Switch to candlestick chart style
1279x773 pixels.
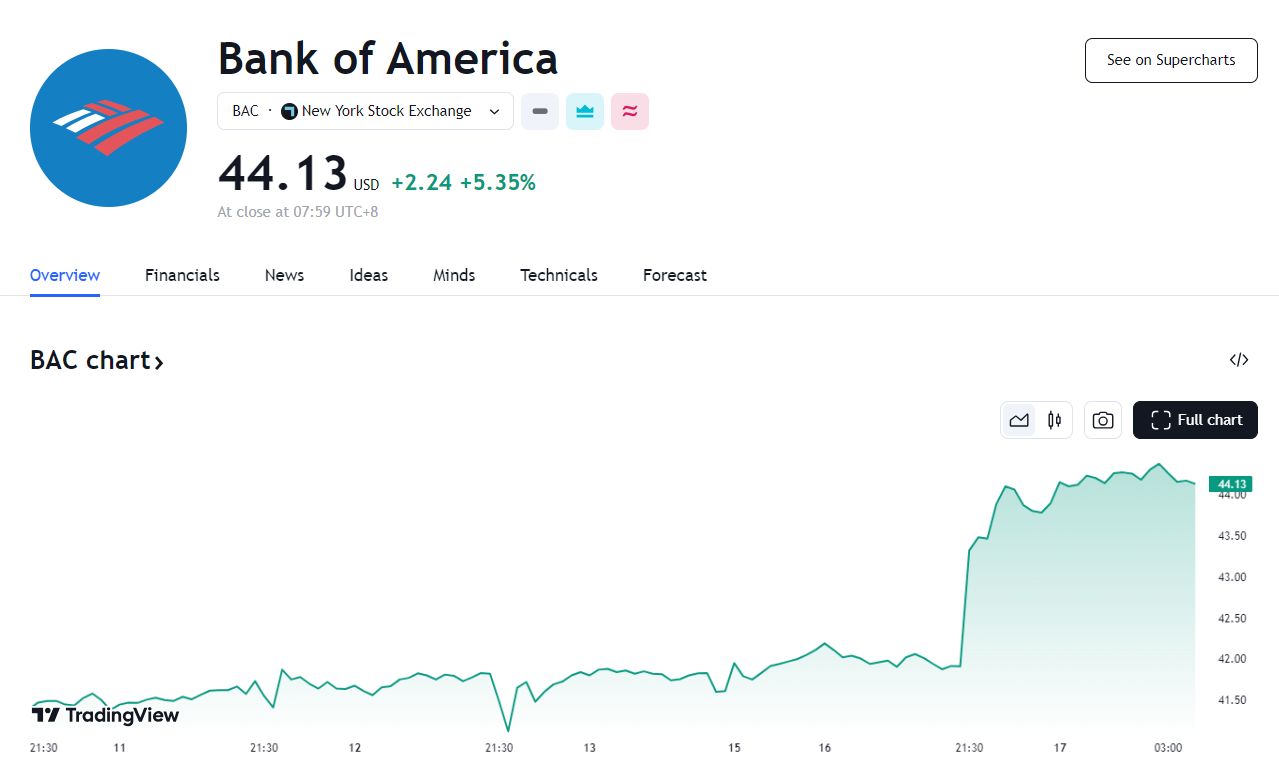tap(1054, 420)
